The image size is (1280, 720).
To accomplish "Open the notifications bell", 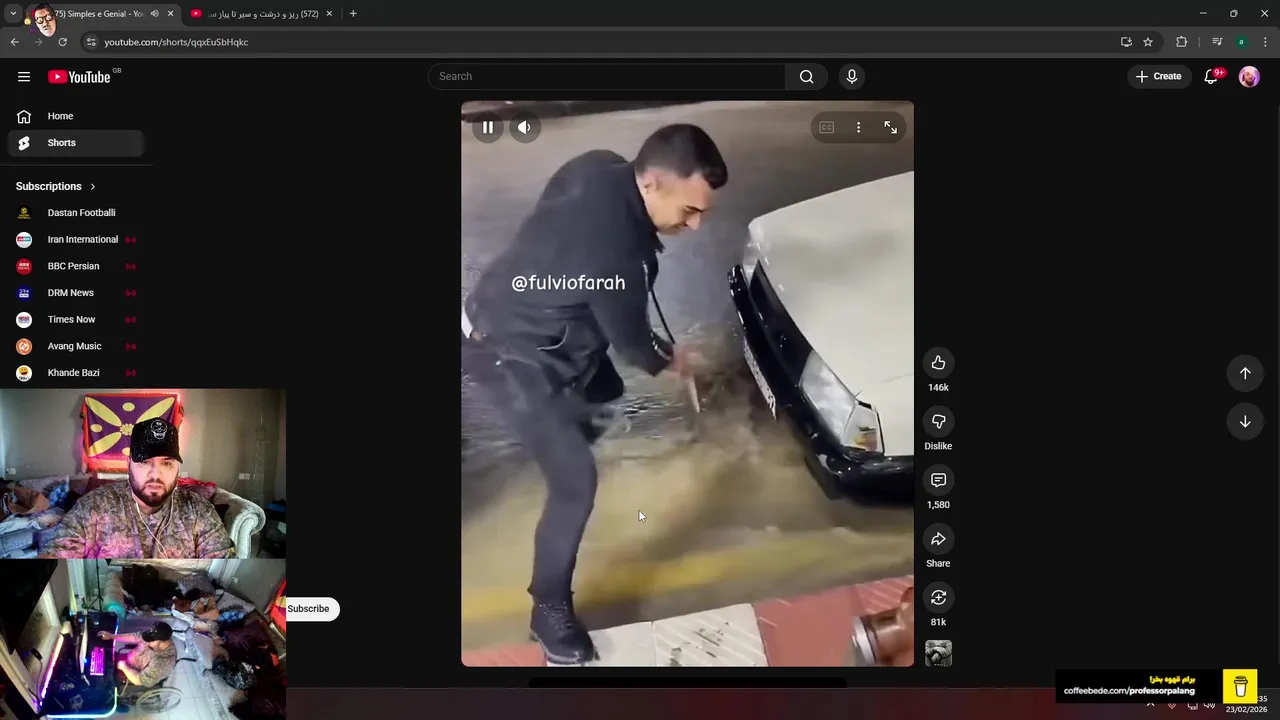I will point(1211,76).
